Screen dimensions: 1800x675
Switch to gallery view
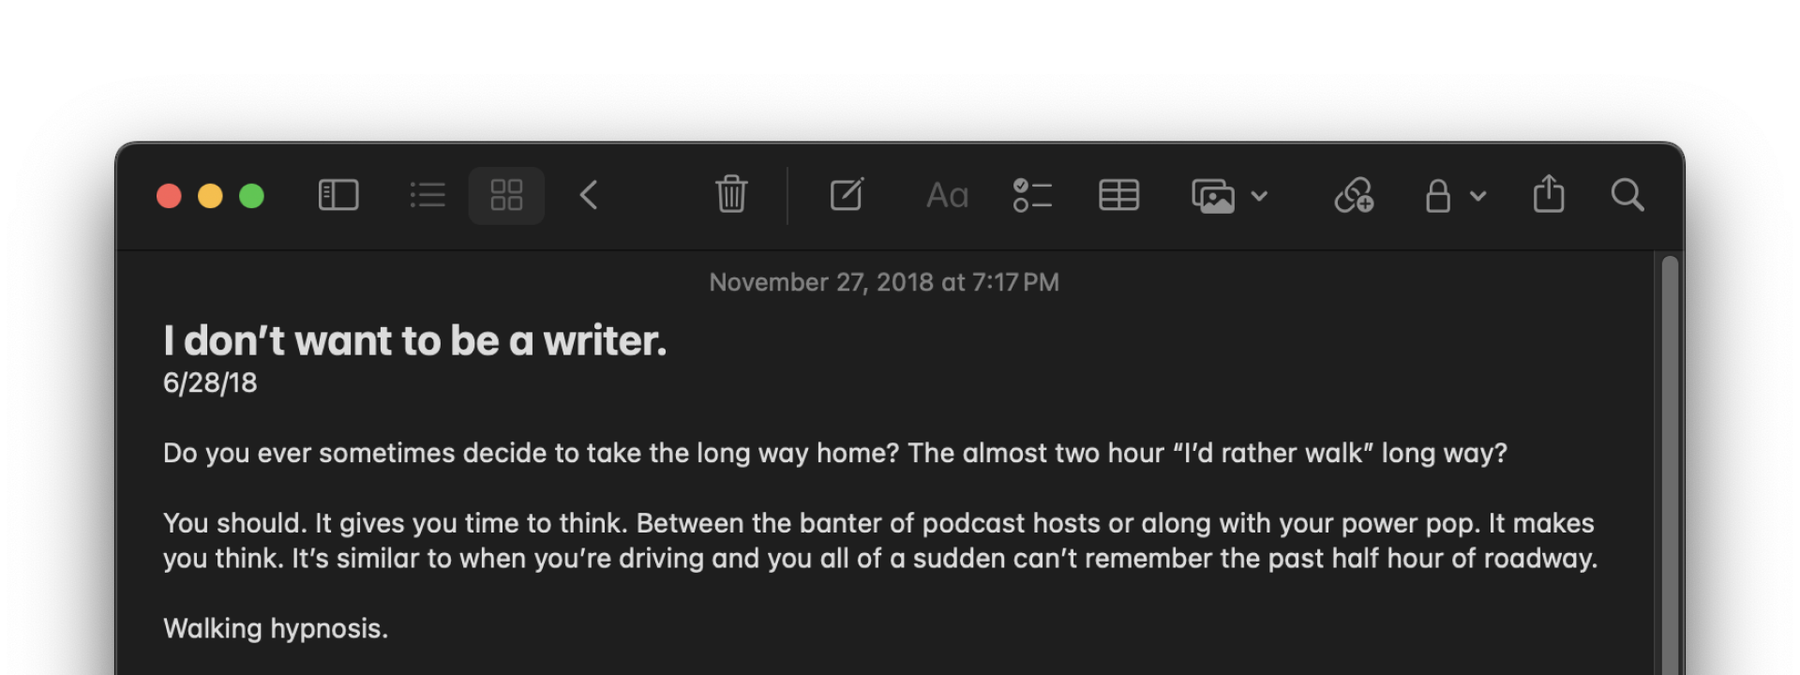[507, 195]
